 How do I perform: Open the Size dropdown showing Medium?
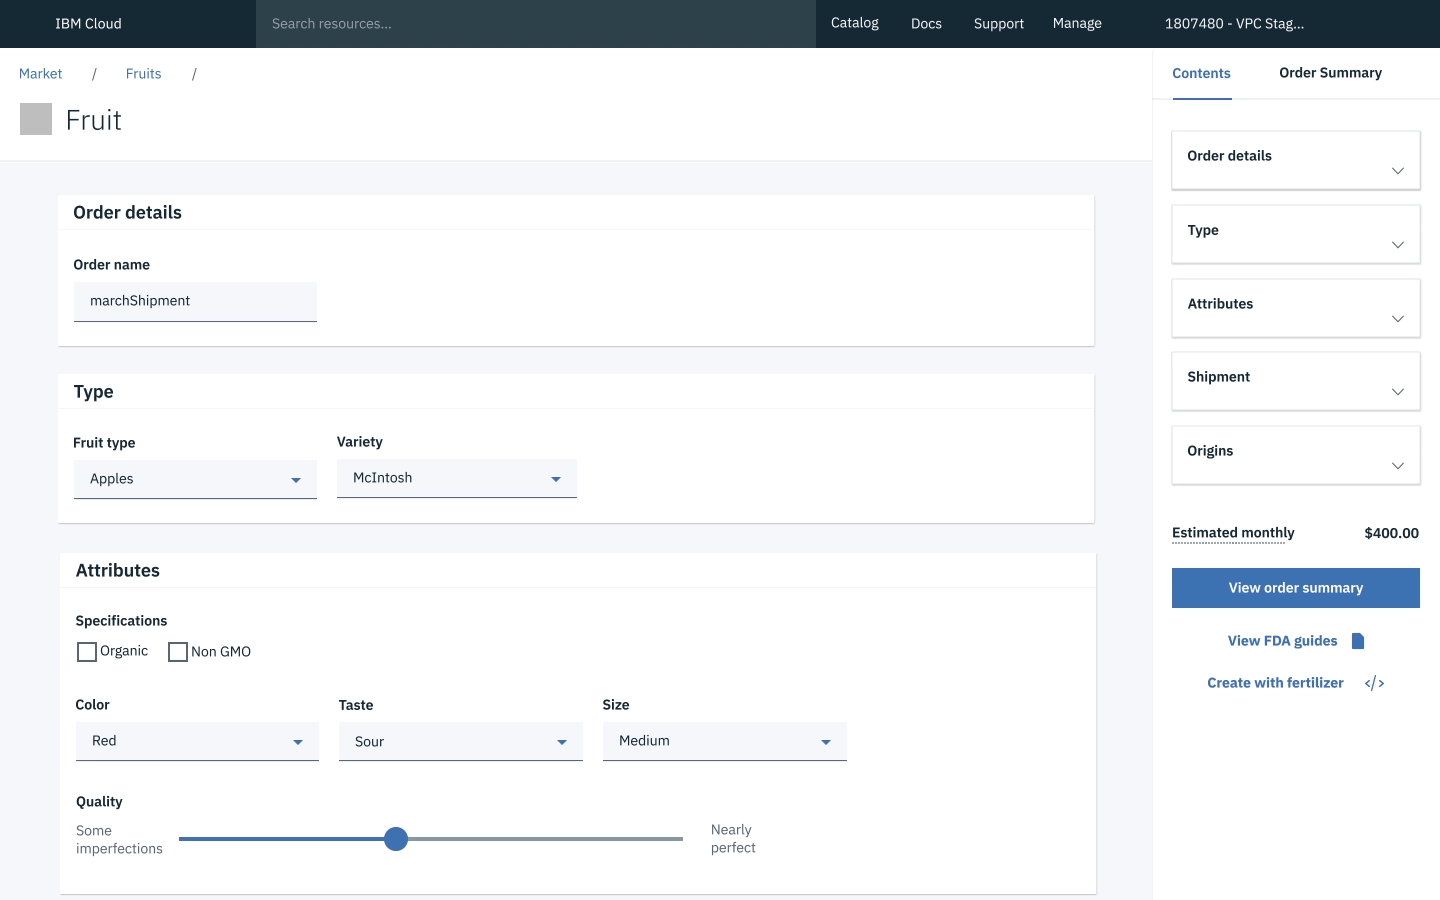tap(725, 741)
